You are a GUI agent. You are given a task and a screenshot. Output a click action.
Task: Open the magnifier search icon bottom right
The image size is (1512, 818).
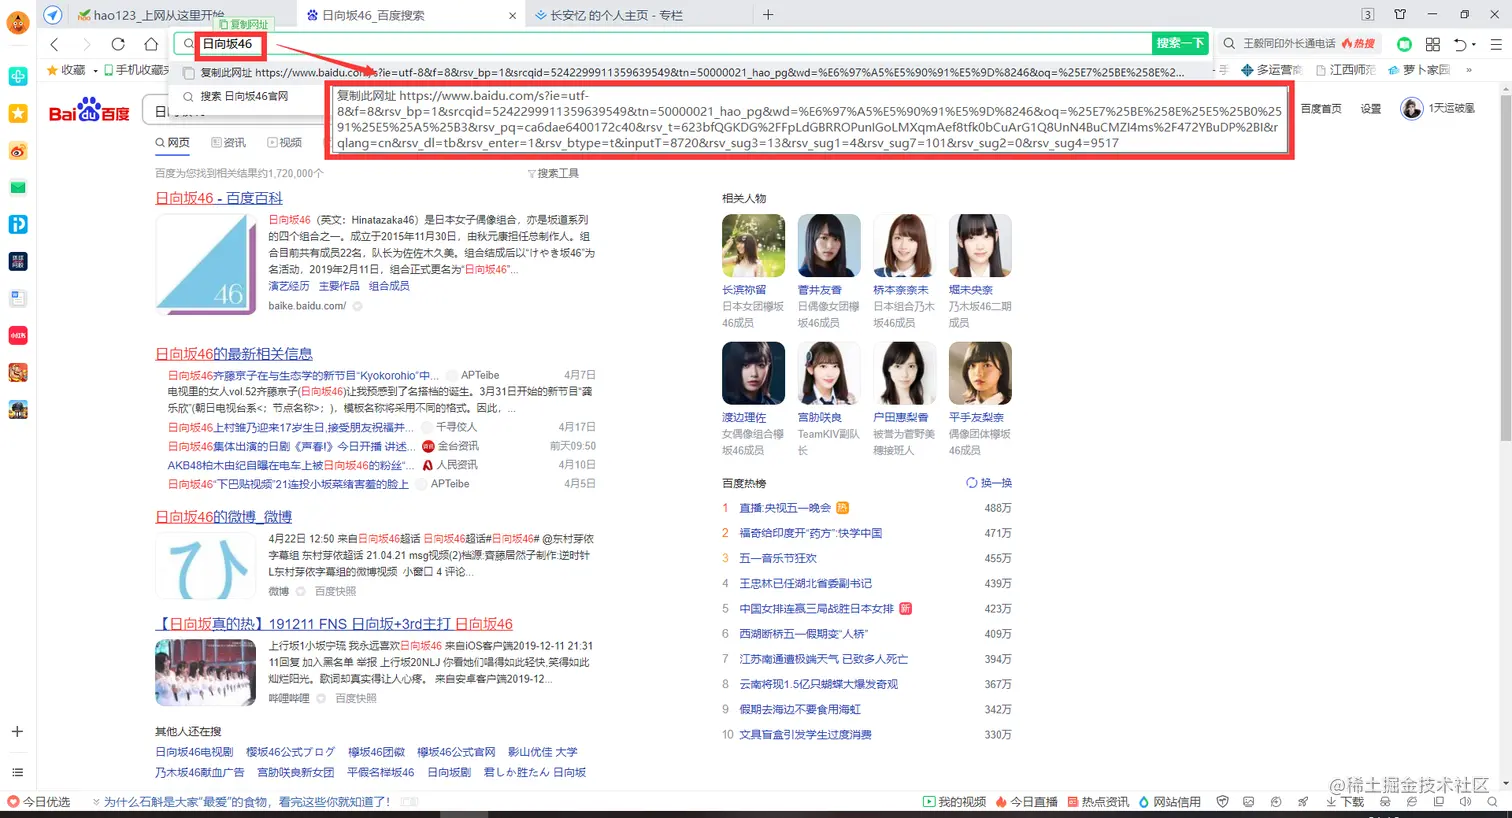point(1492,802)
